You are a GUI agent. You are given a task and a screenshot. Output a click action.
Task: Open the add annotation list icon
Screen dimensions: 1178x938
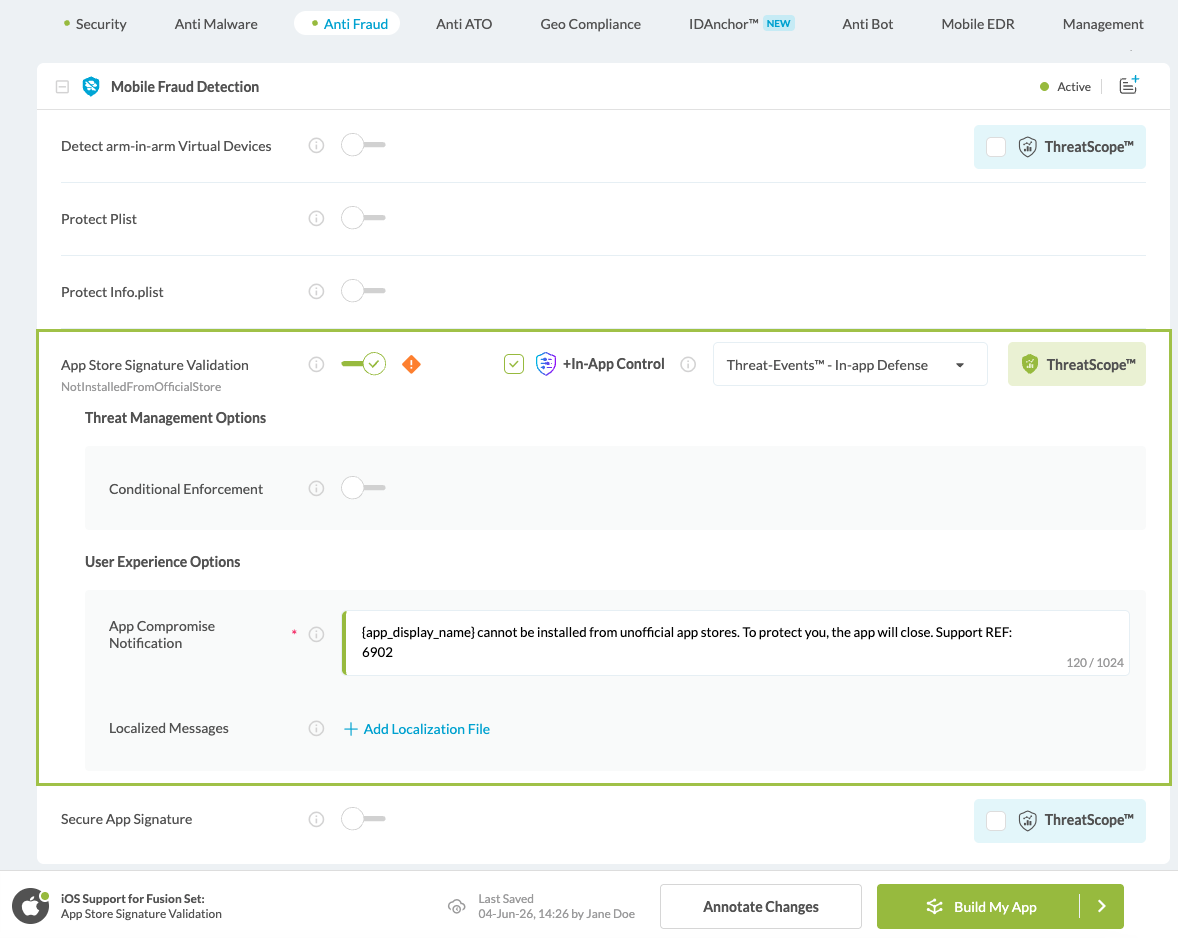click(1128, 85)
